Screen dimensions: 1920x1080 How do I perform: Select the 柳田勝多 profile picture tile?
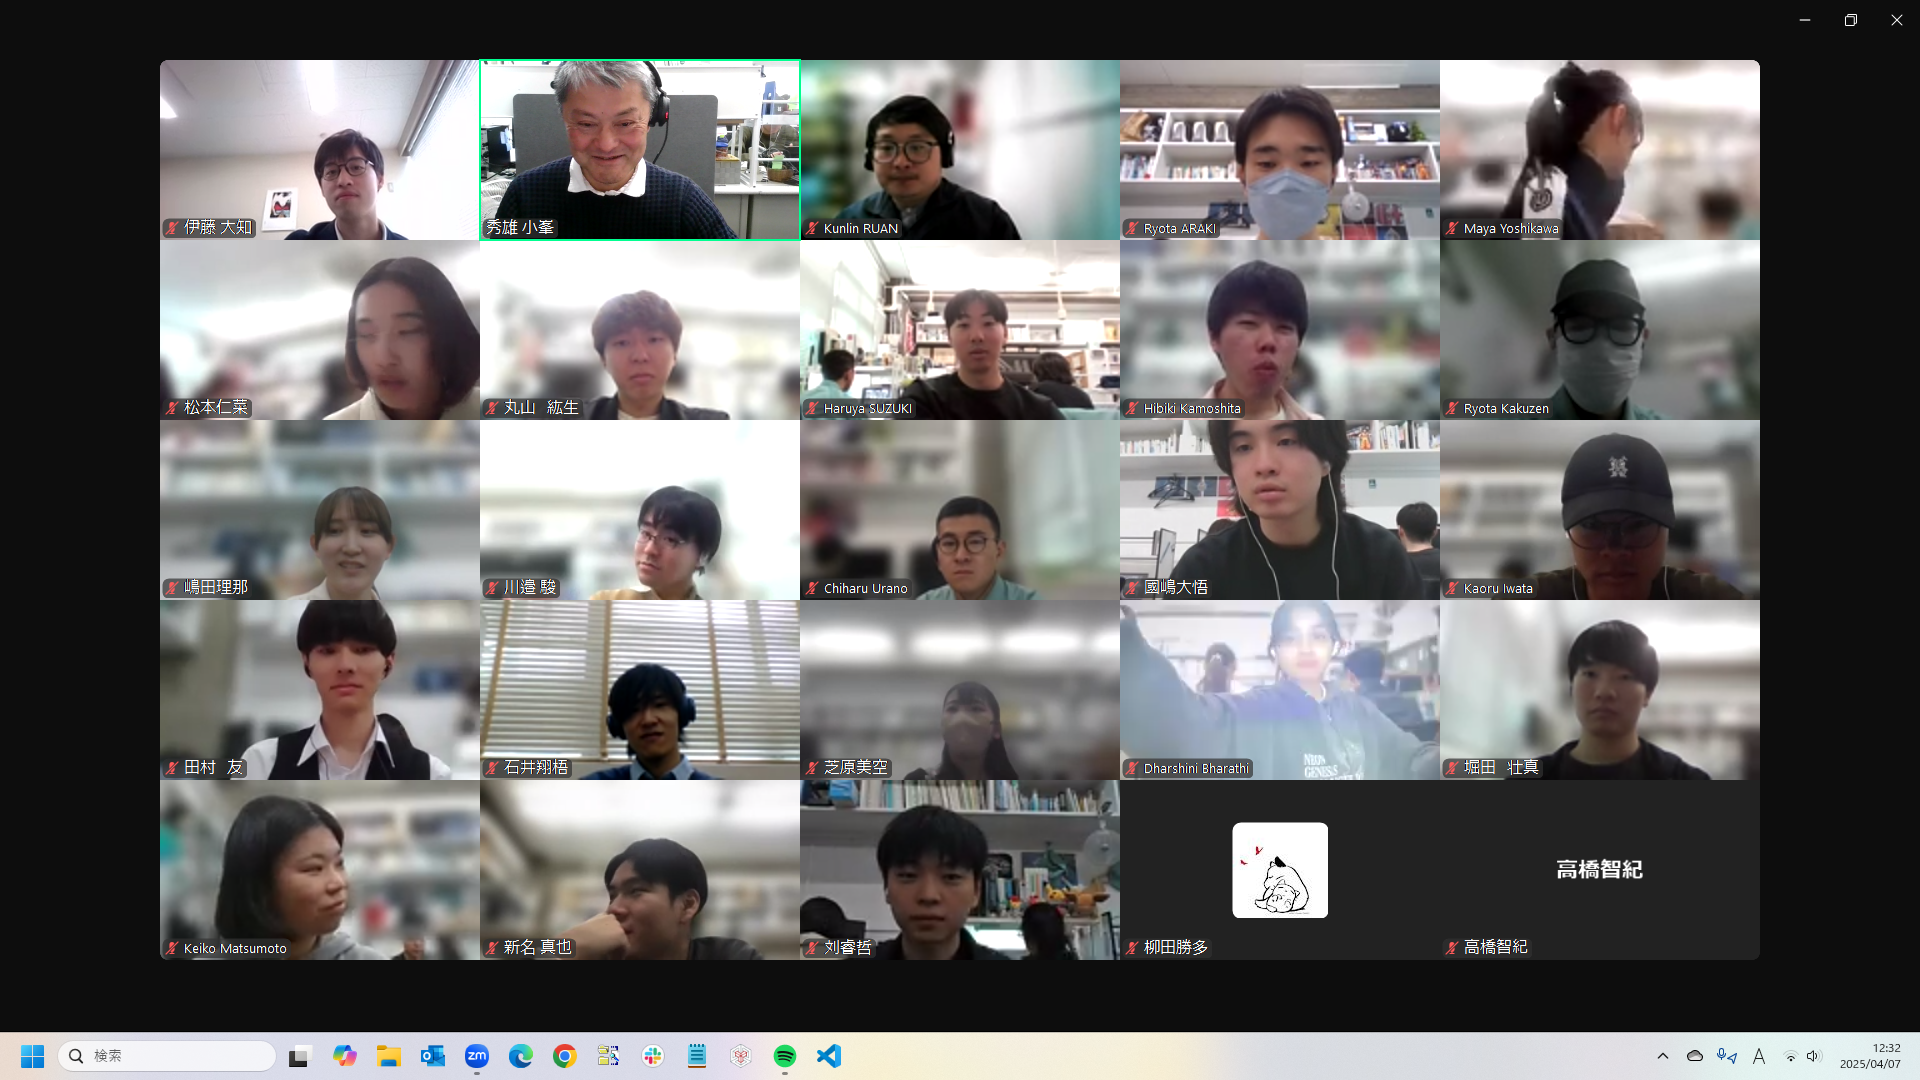[x=1280, y=870]
